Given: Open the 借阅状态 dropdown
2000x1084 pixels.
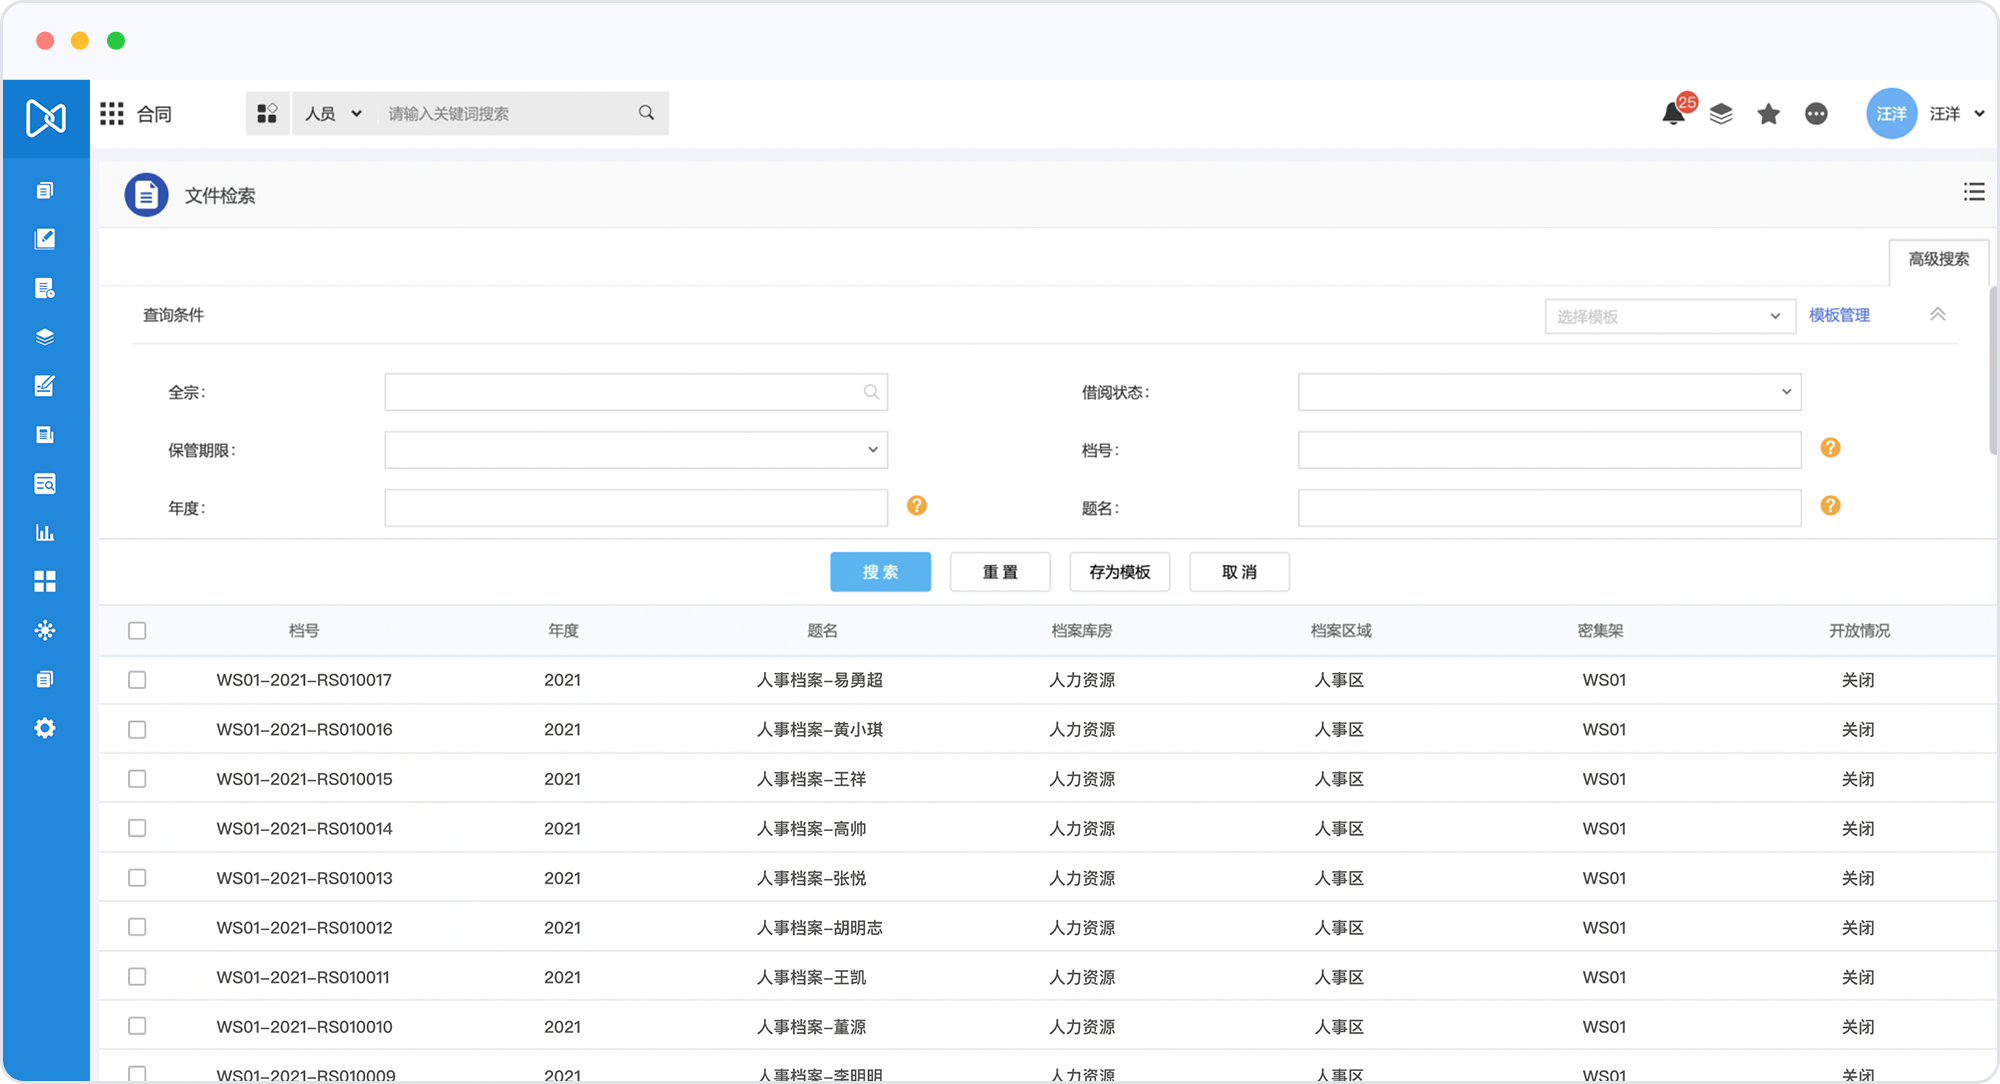Looking at the screenshot, I should click(x=1549, y=392).
